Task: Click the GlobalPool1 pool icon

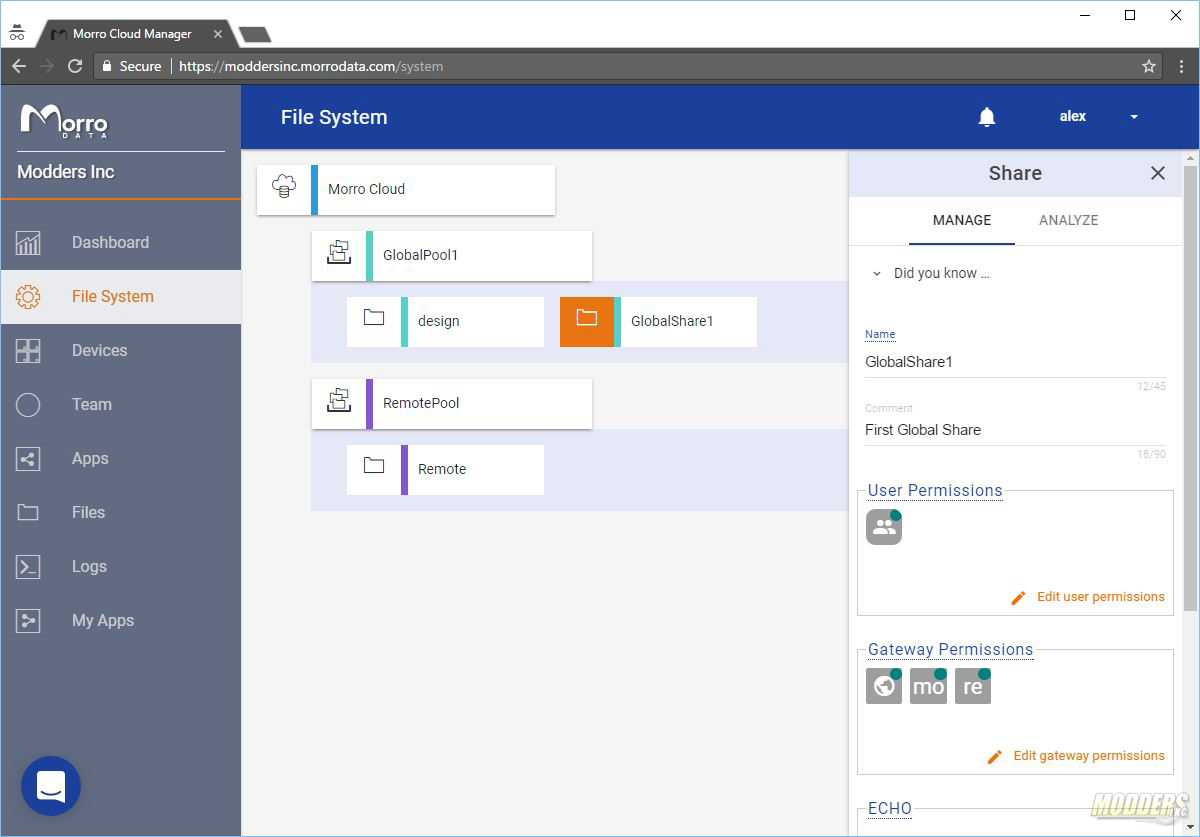Action: (x=339, y=255)
